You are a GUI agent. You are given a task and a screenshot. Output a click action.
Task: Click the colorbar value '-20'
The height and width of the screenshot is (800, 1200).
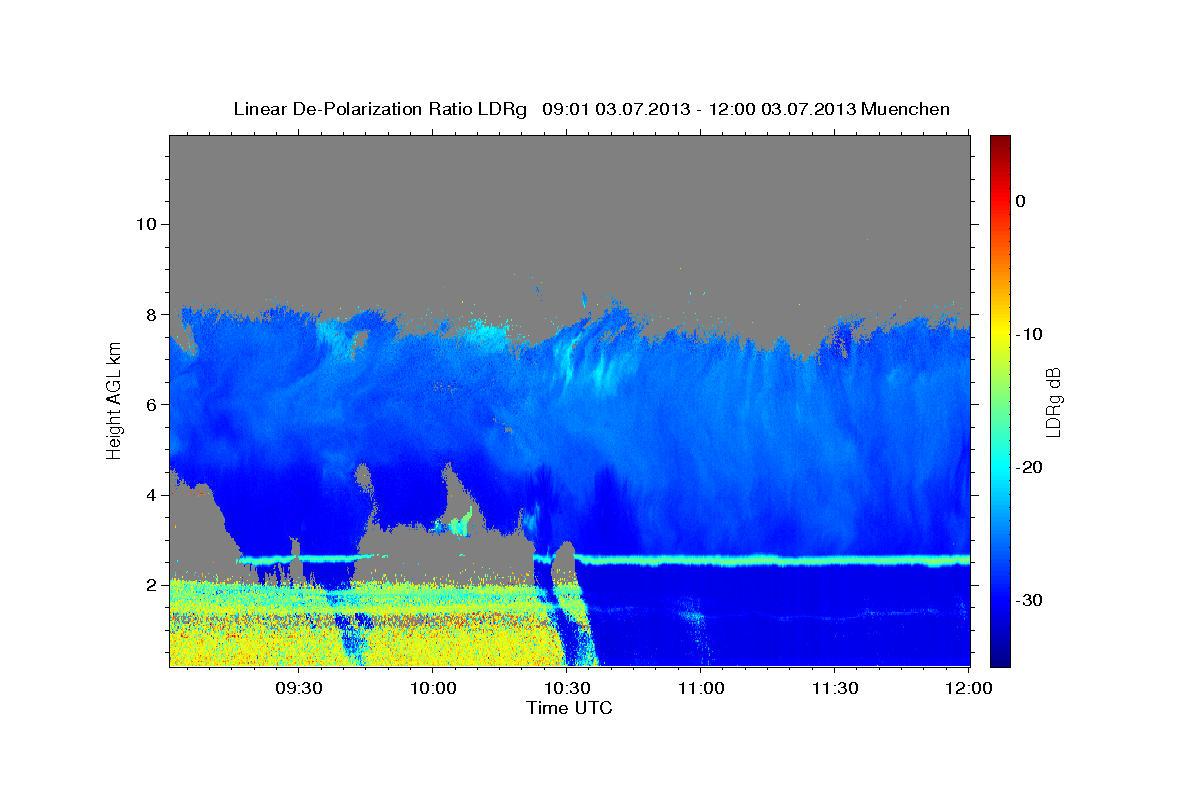click(1029, 467)
